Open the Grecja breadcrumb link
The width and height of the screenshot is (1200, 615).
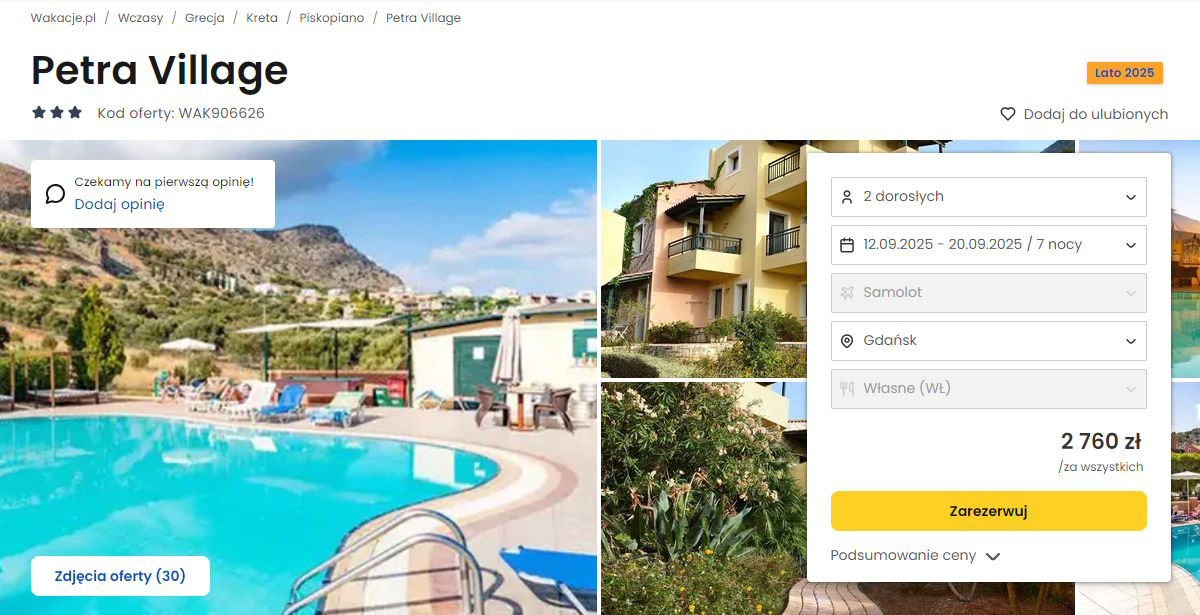tap(205, 18)
